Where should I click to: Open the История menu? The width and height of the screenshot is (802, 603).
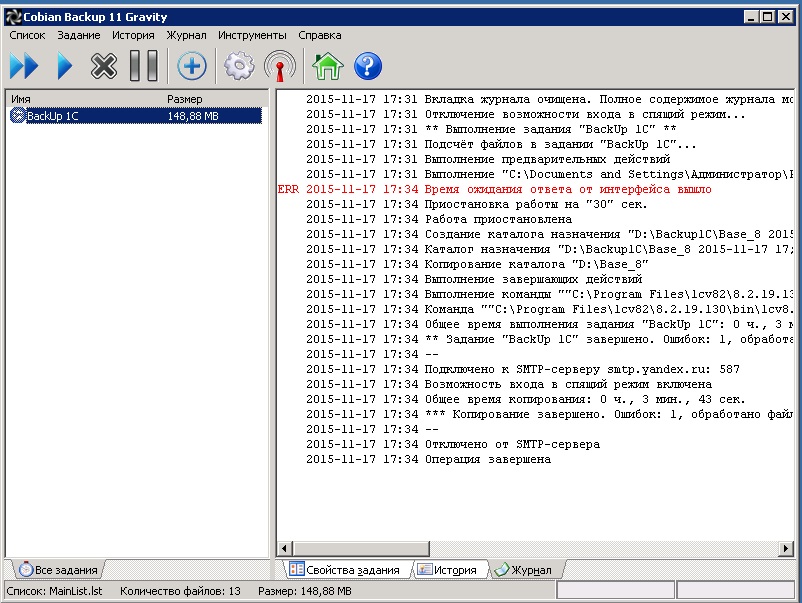133,35
